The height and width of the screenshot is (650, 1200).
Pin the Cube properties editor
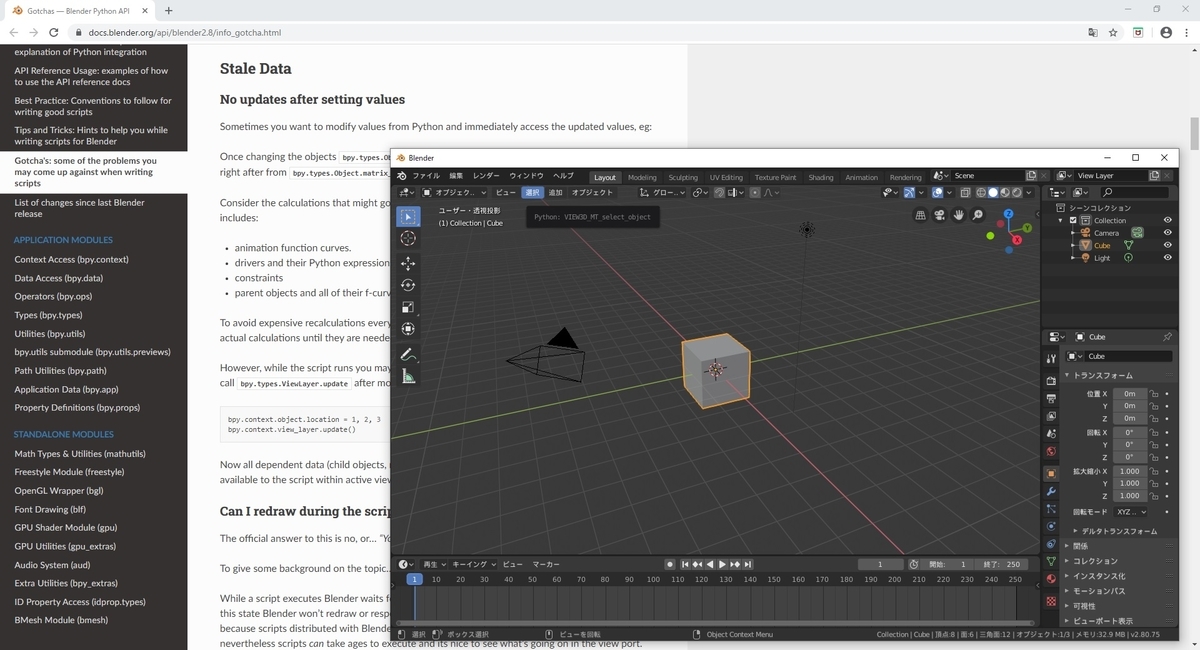(1167, 337)
